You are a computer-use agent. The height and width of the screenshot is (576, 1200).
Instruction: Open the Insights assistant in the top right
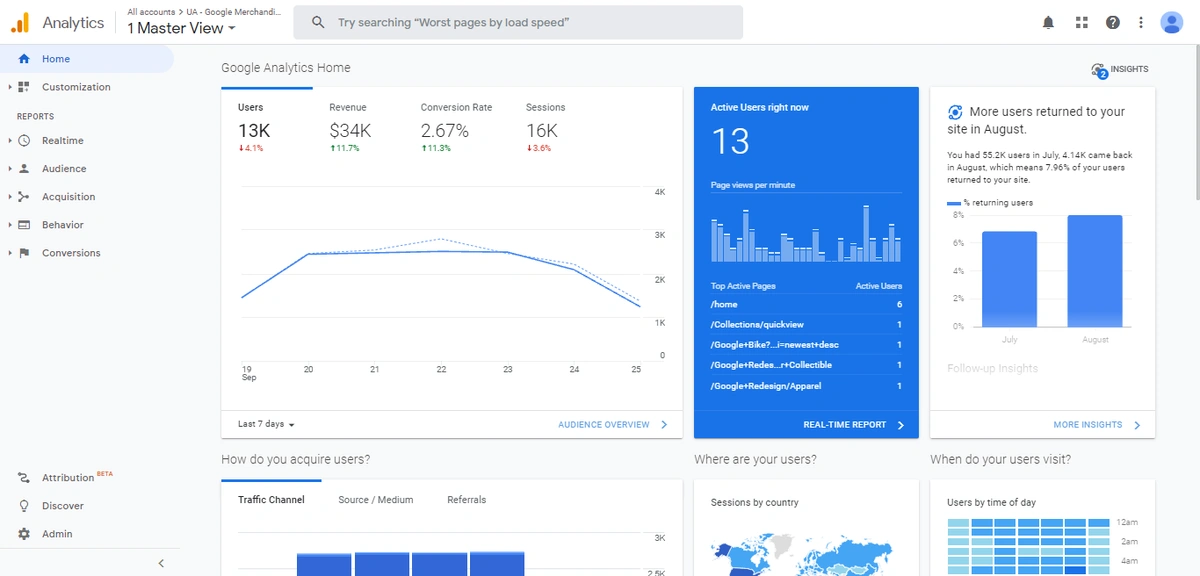[x=1119, y=69]
